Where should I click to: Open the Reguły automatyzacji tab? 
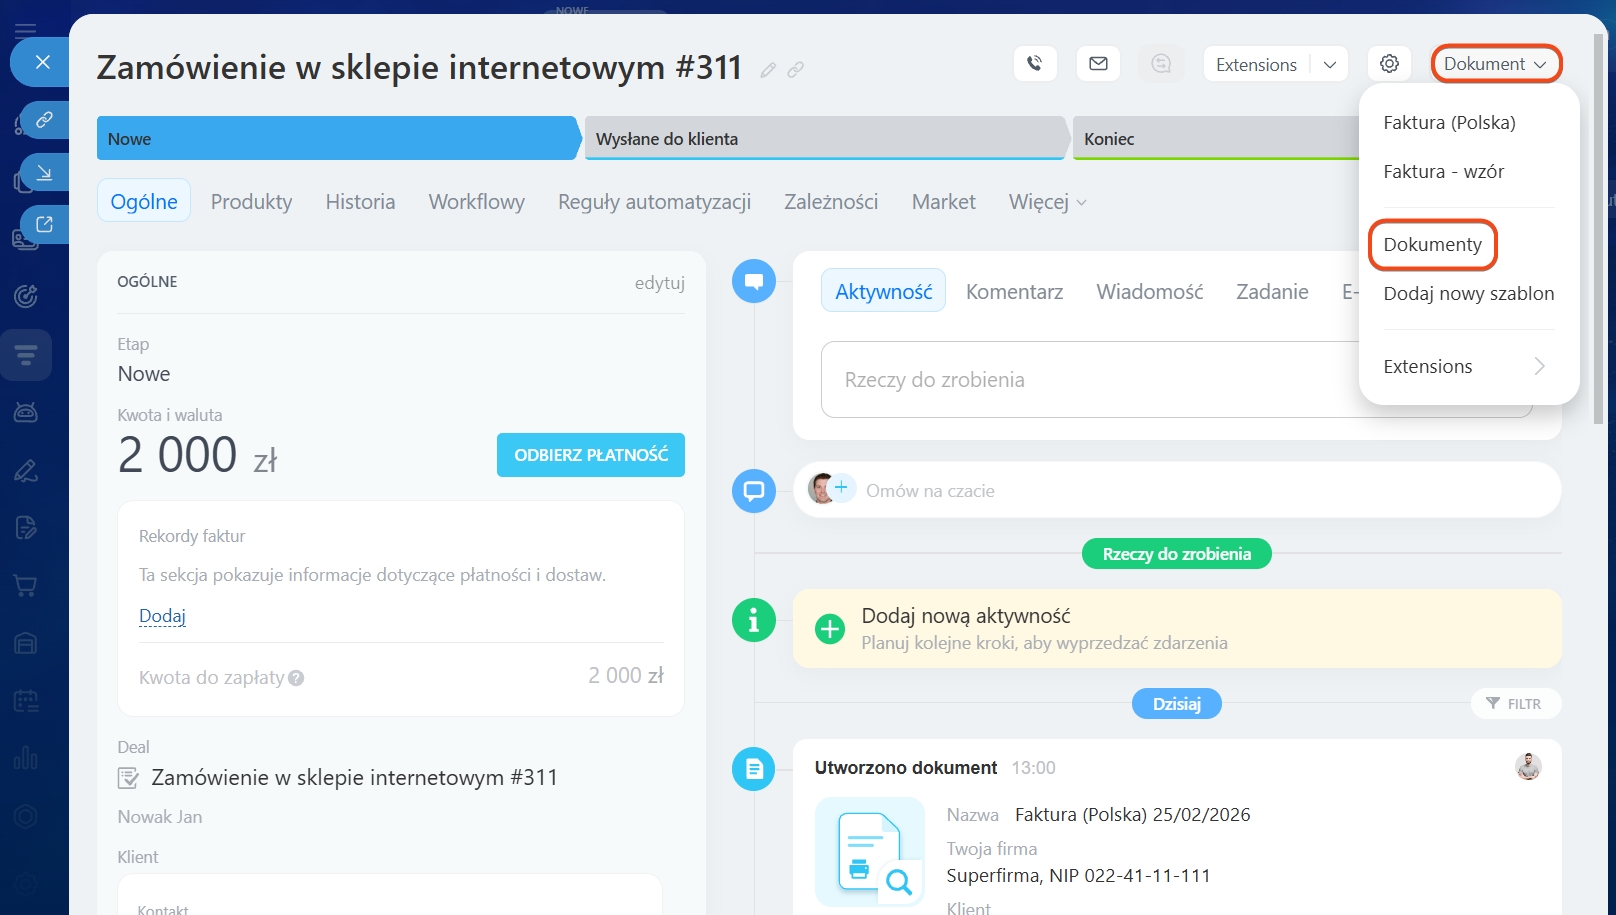(654, 201)
